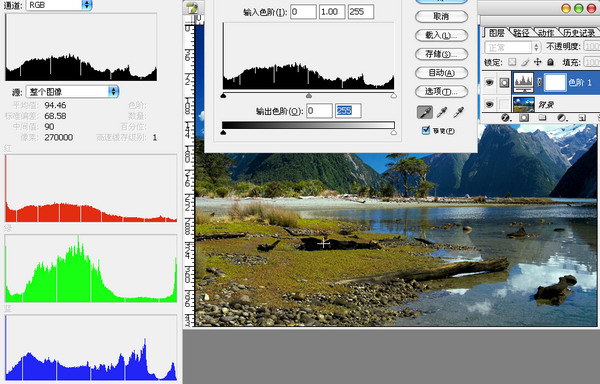The image size is (600, 384).
Task: Select the gray point eyedropper
Action: pos(442,112)
